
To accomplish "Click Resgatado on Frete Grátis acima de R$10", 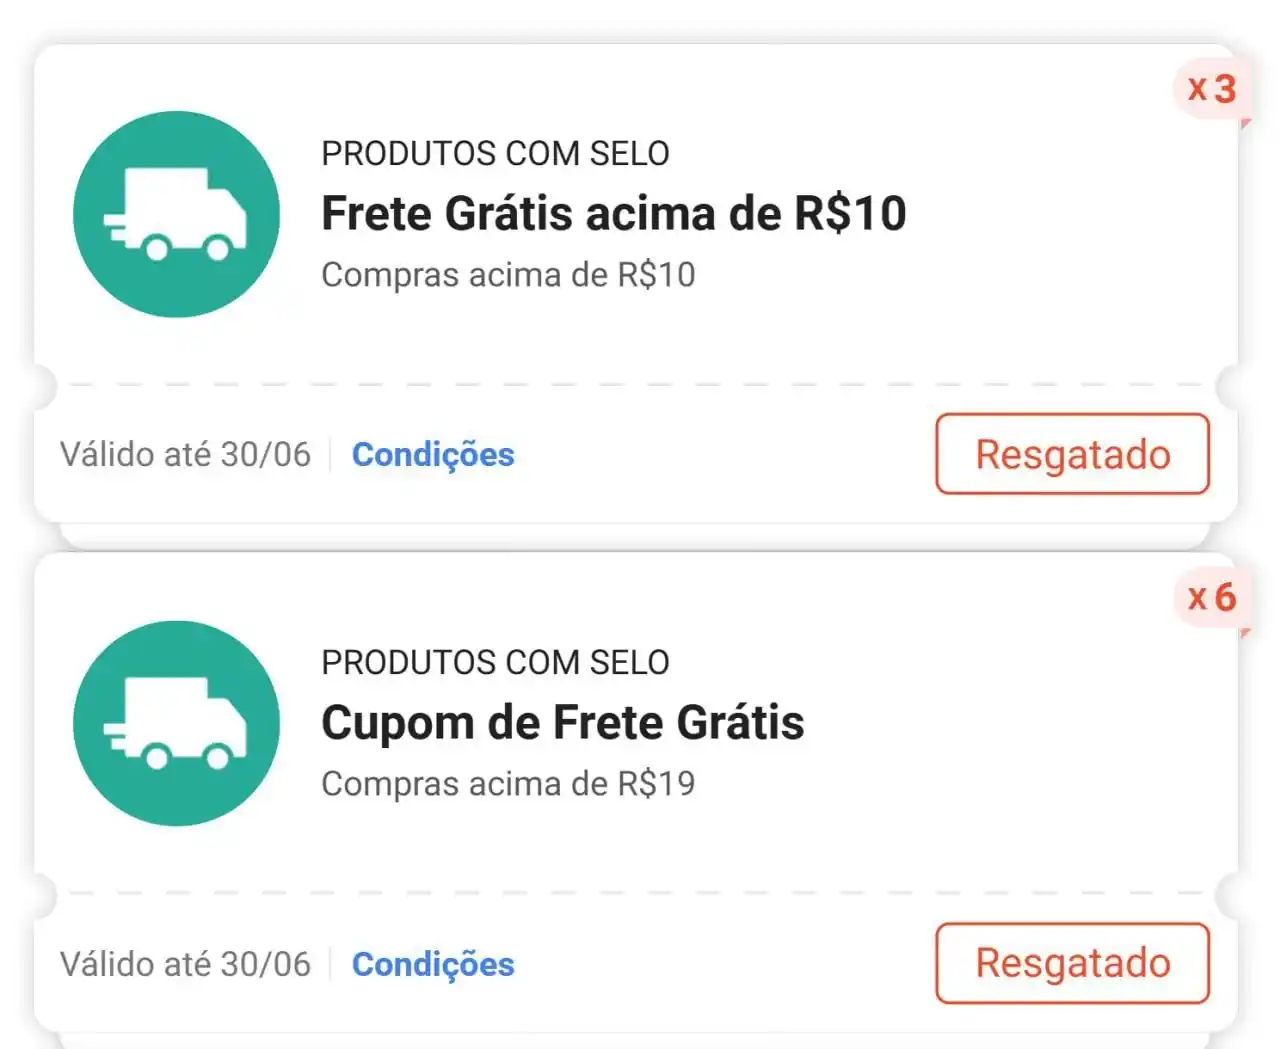I will click(x=1073, y=454).
